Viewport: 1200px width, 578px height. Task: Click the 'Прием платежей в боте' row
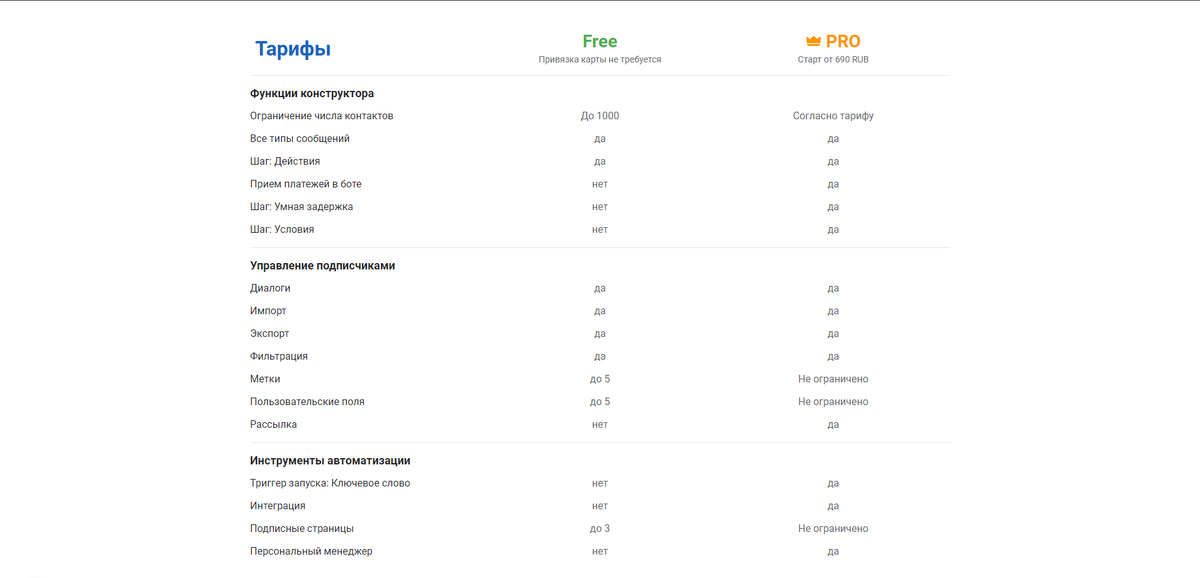(306, 184)
